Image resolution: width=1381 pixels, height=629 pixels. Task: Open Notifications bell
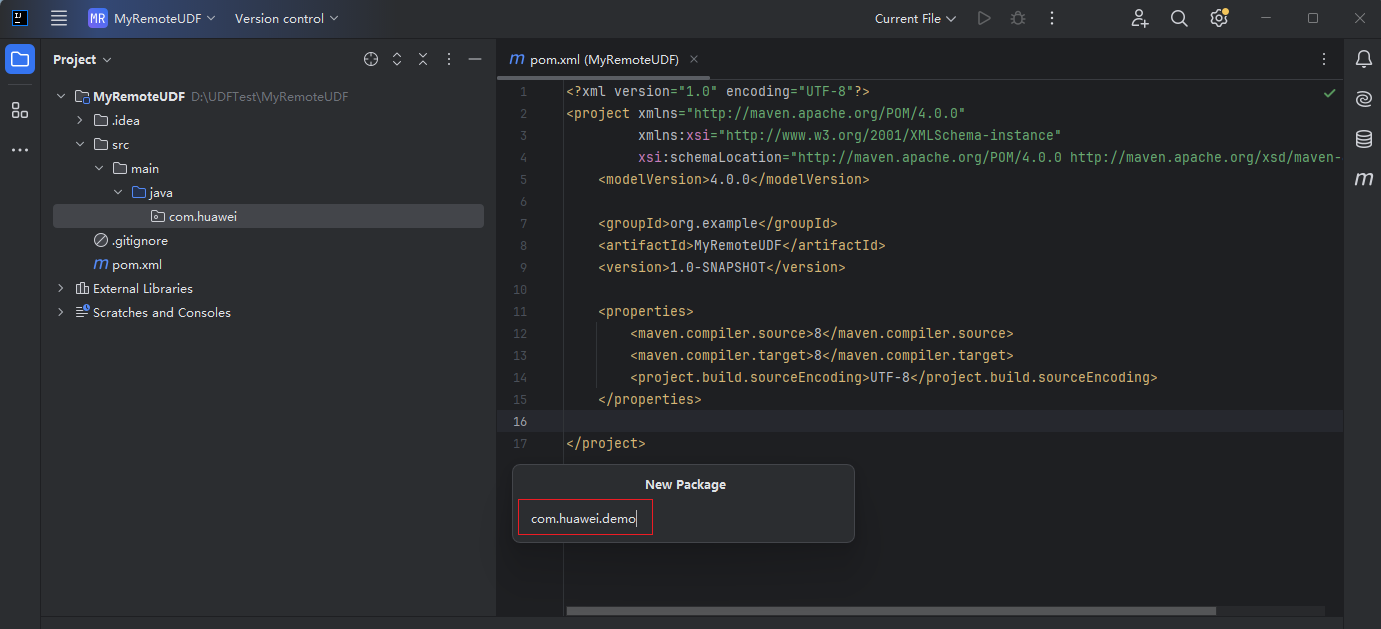1363,59
